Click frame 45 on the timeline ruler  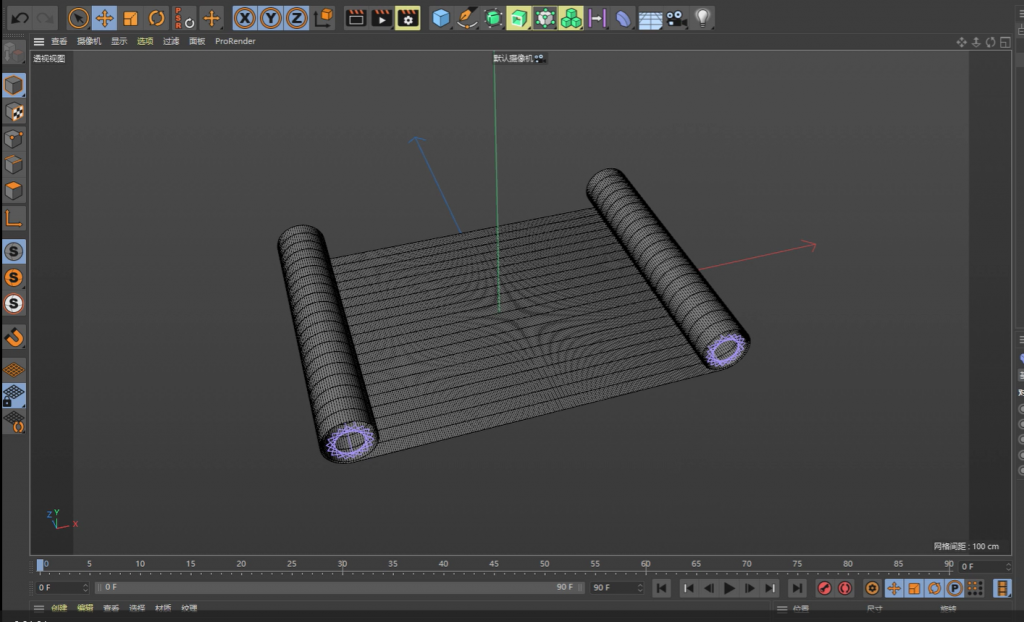[x=494, y=564]
